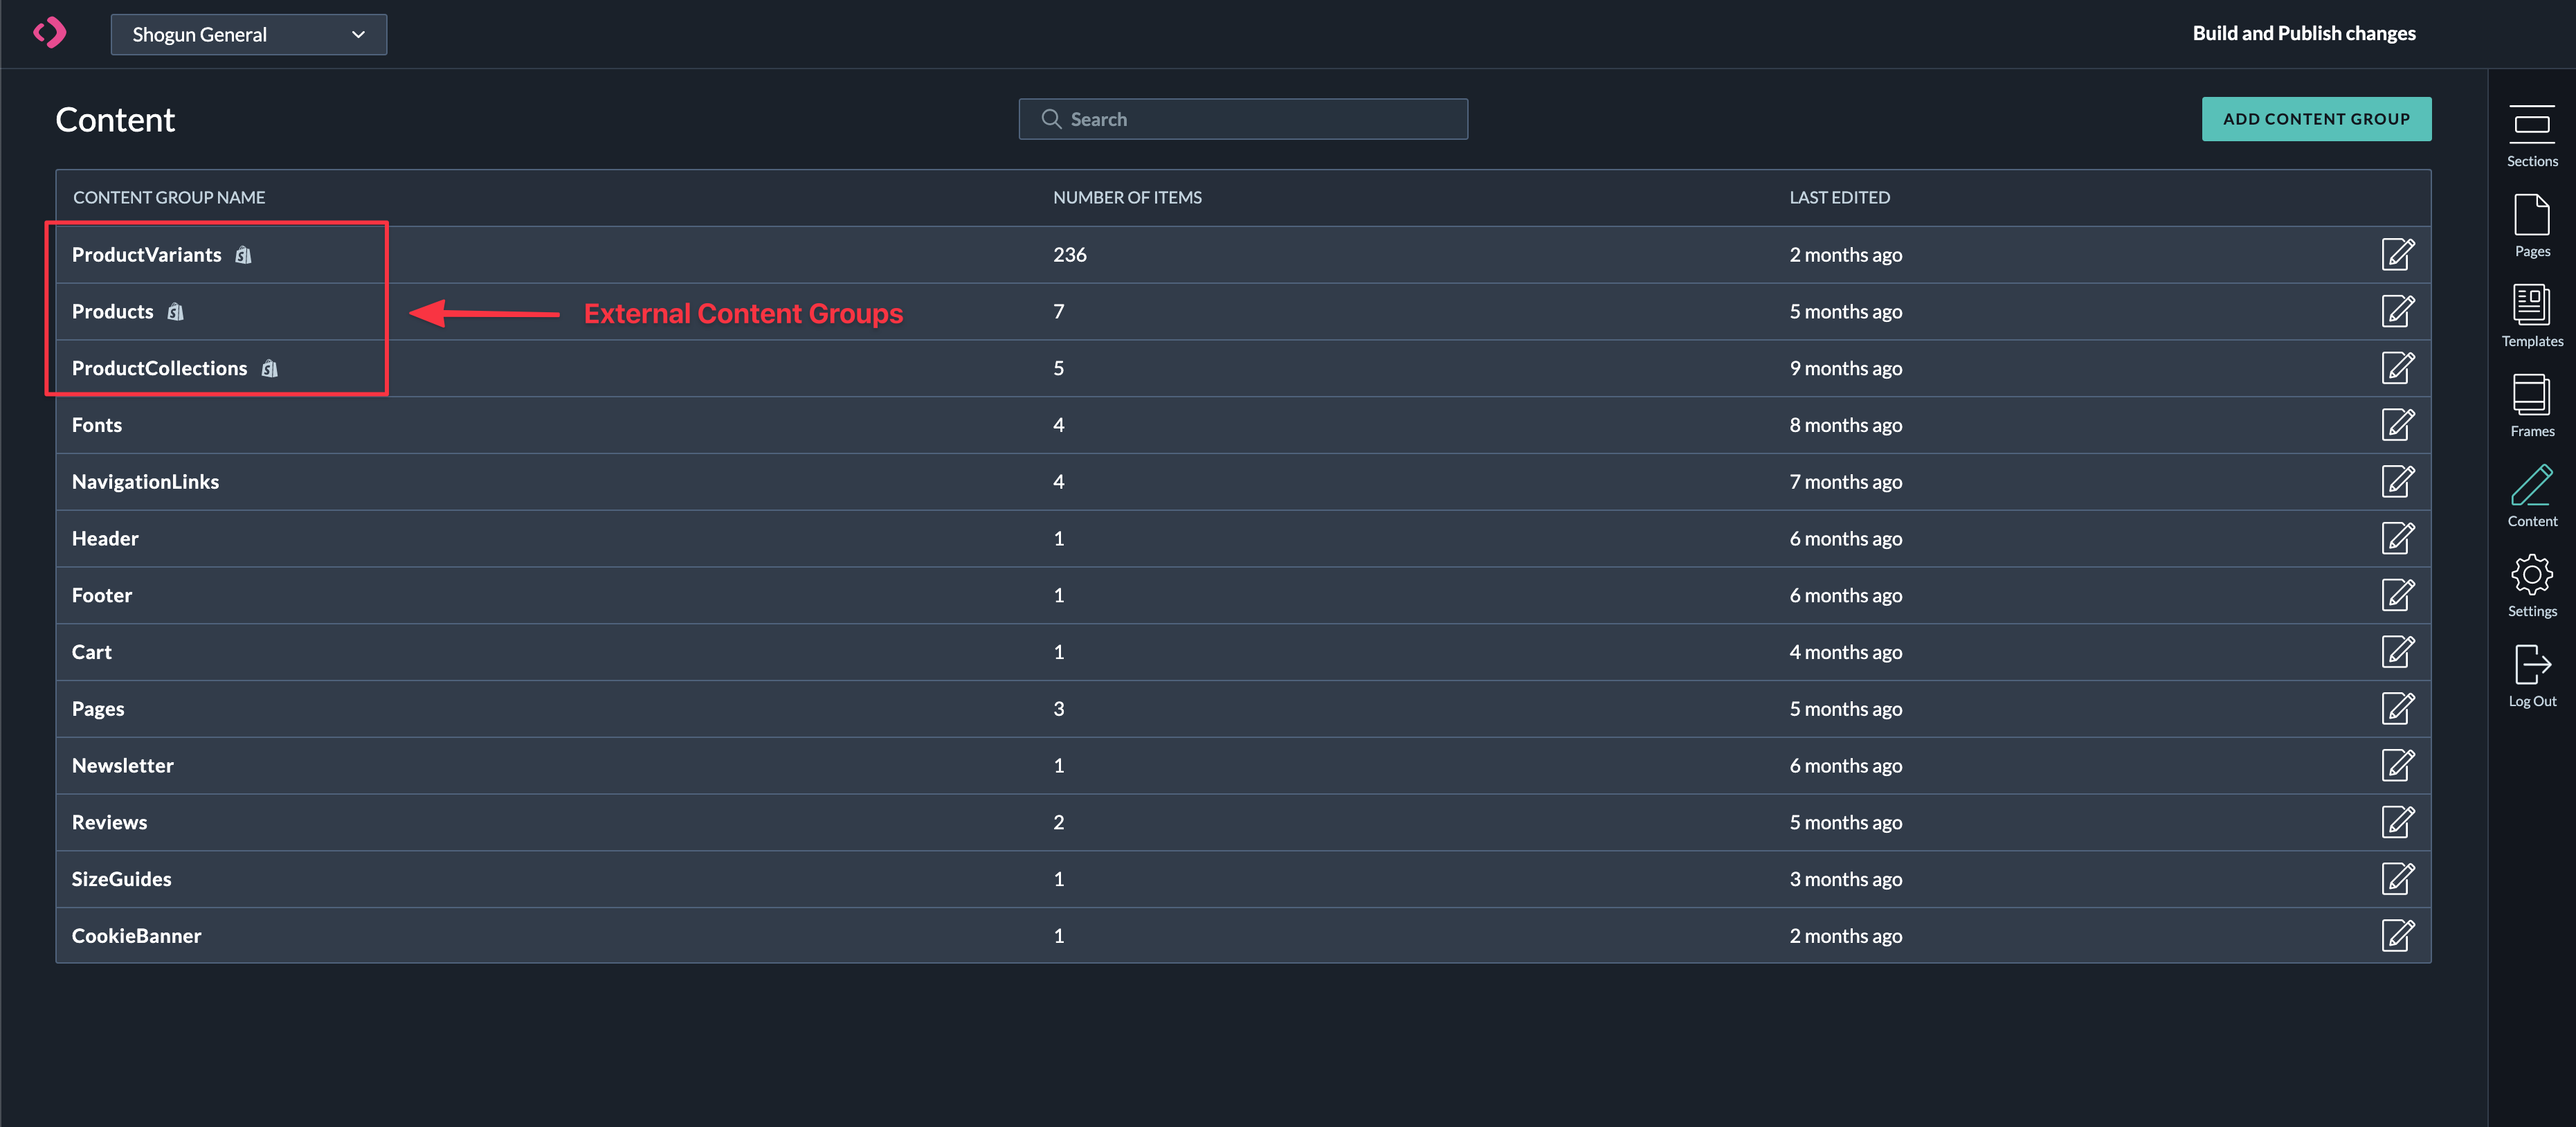This screenshot has width=2576, height=1127.
Task: Click the Shogun logo icon
Action: 50,33
